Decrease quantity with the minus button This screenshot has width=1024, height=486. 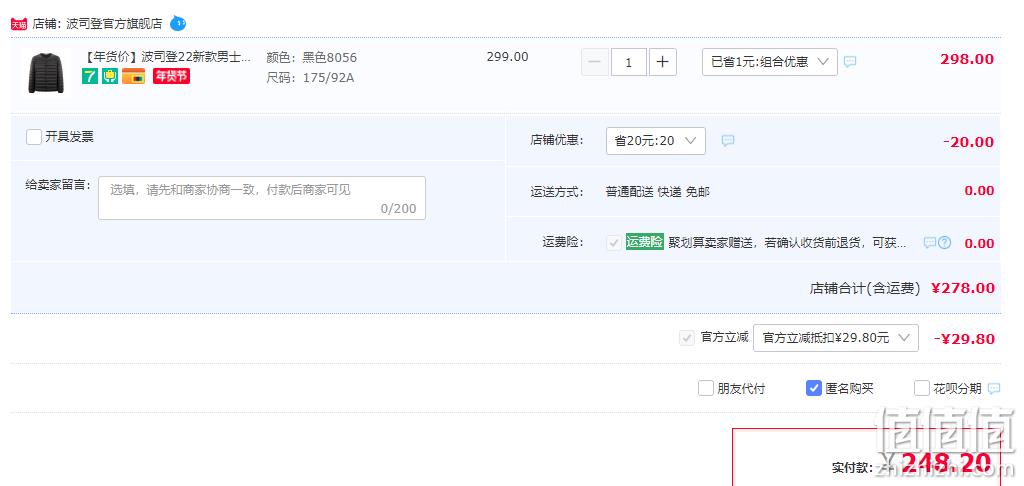click(x=594, y=62)
